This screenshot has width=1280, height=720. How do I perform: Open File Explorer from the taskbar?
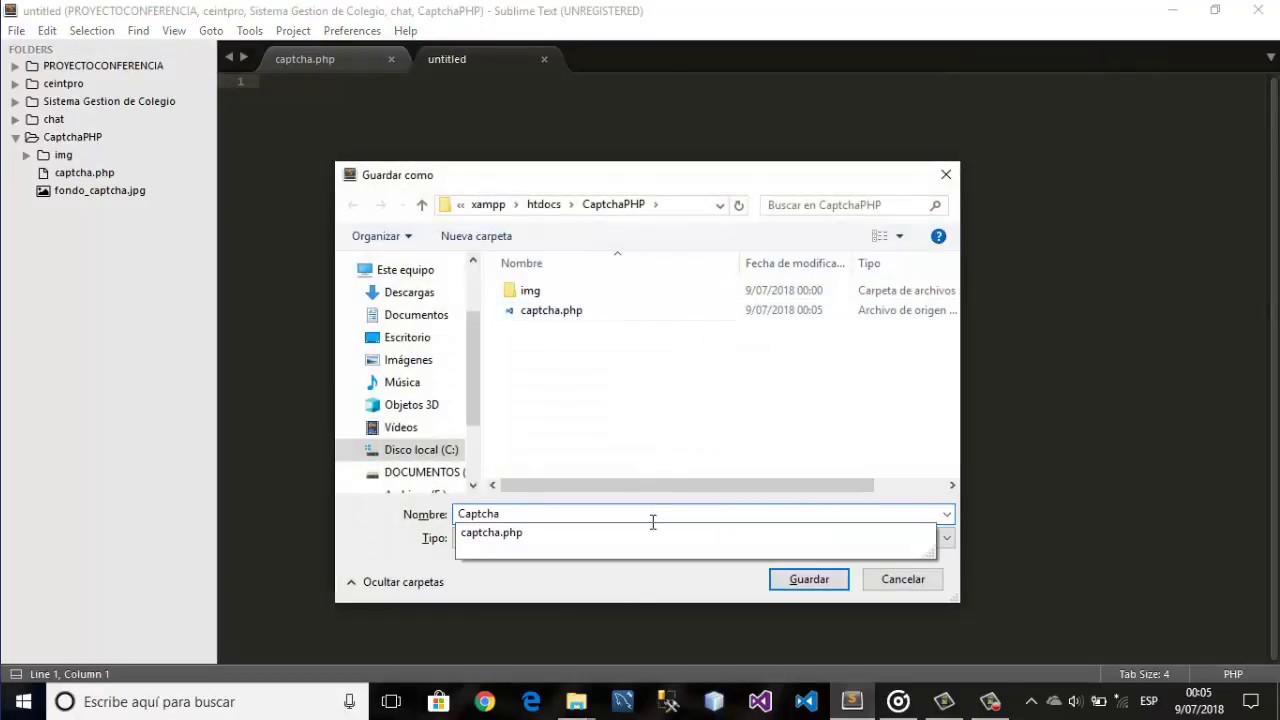(577, 702)
